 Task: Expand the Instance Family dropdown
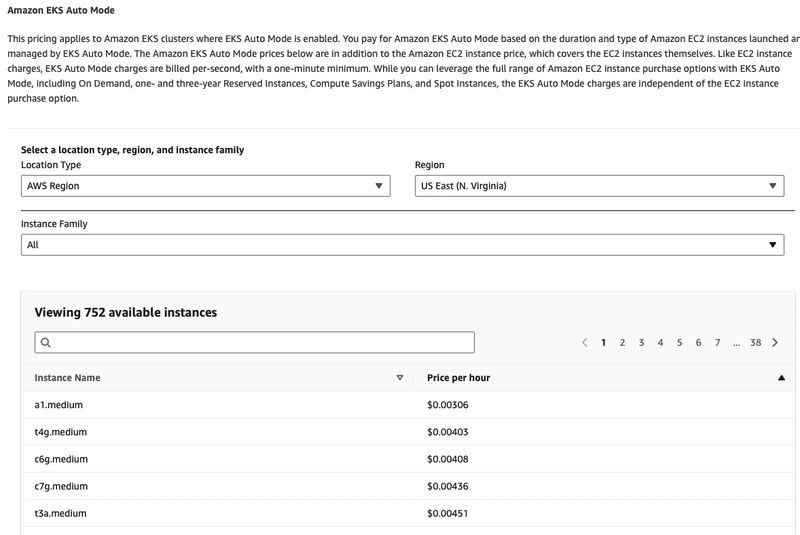coord(402,245)
